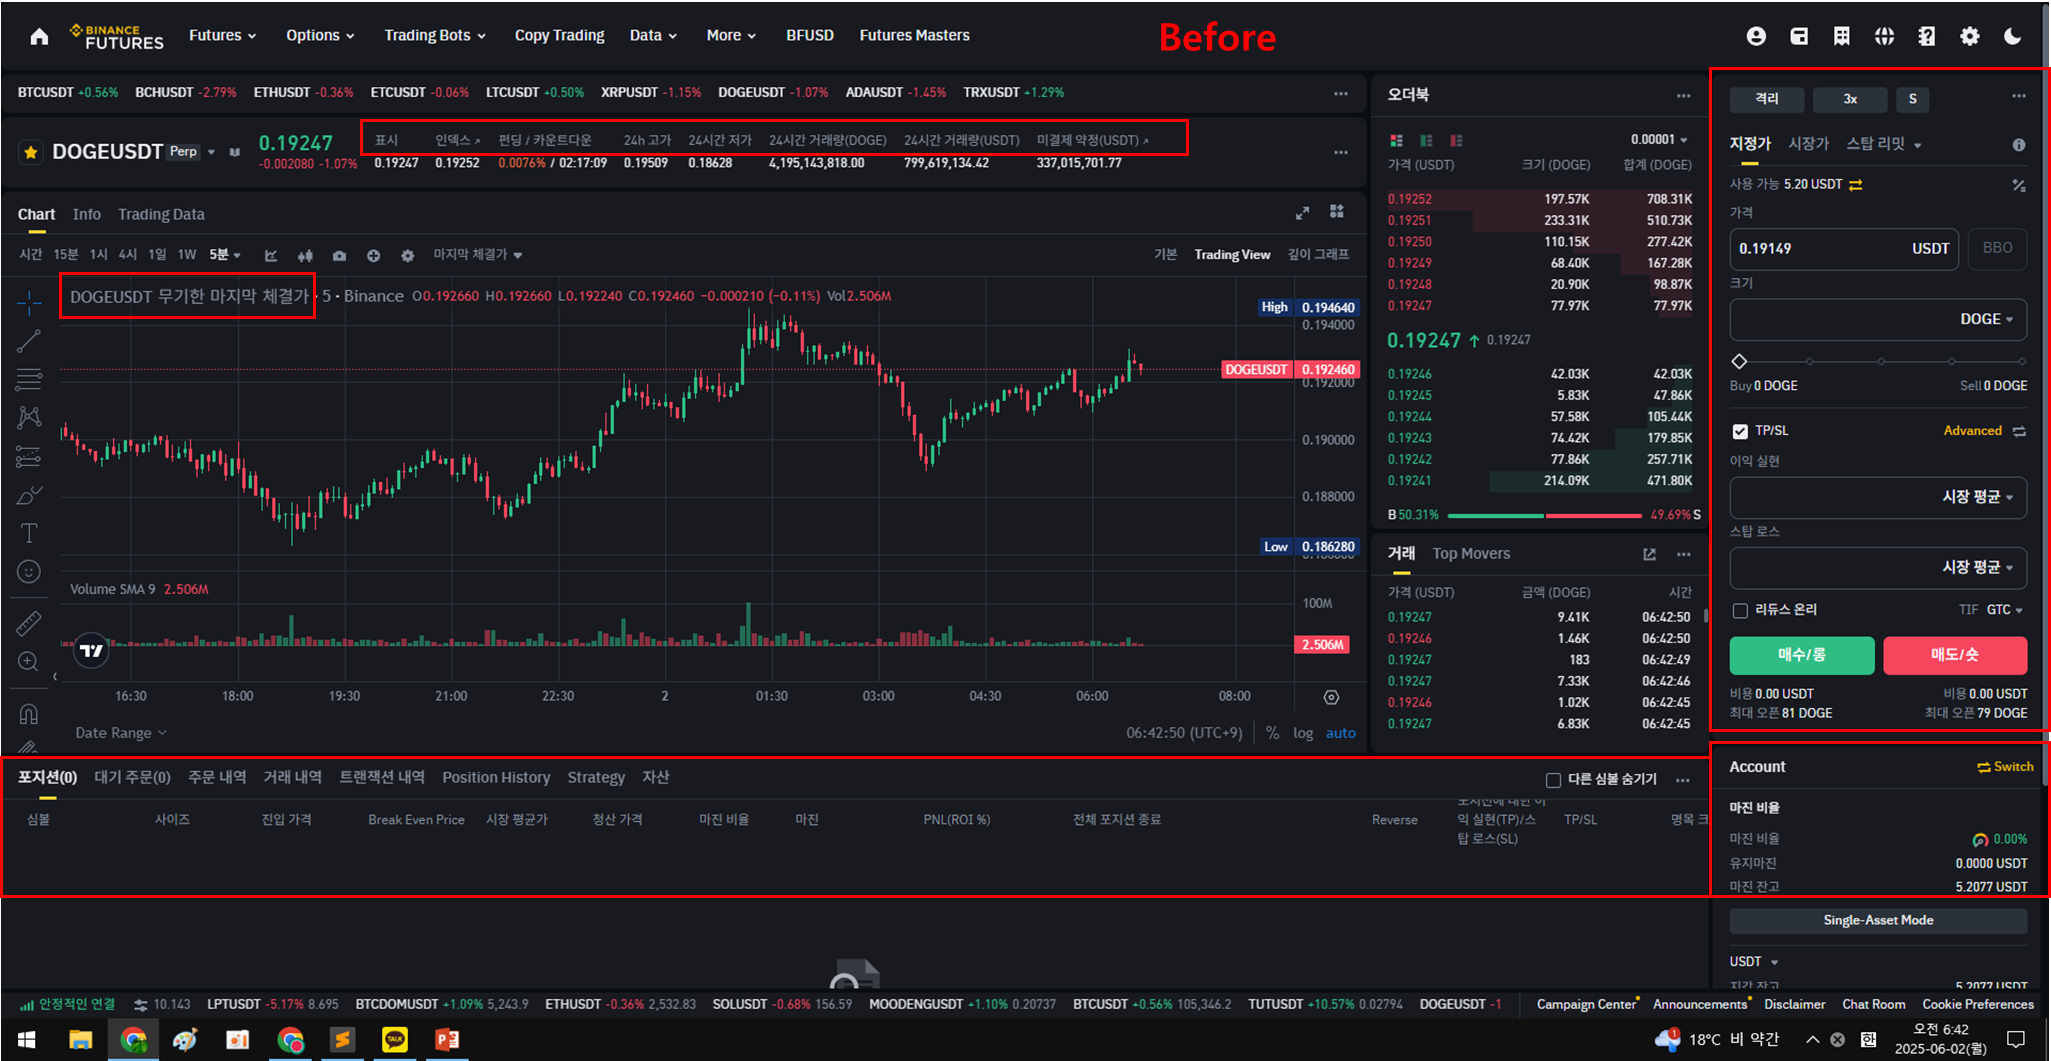The image size is (2051, 1061).
Task: Select the horizontal lines Fib tool
Action: pyautogui.click(x=29, y=379)
